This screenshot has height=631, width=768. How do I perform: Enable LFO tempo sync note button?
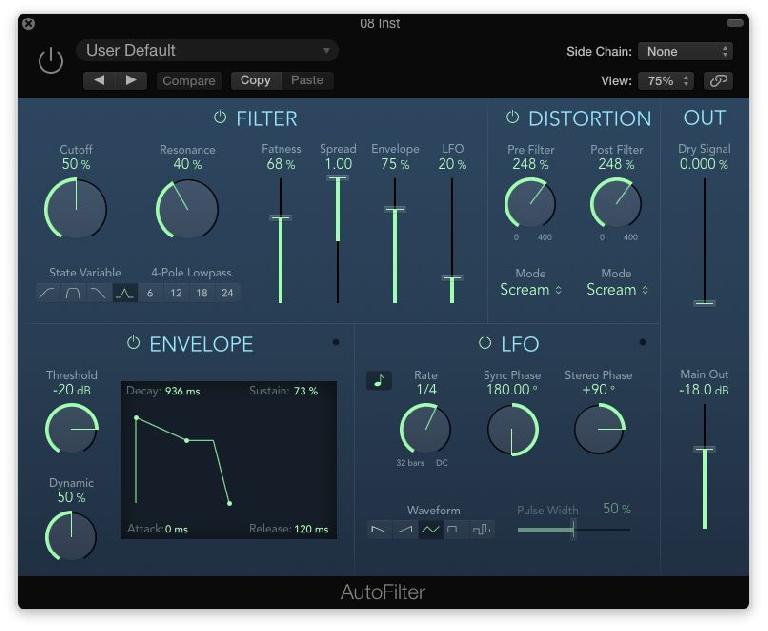click(379, 381)
